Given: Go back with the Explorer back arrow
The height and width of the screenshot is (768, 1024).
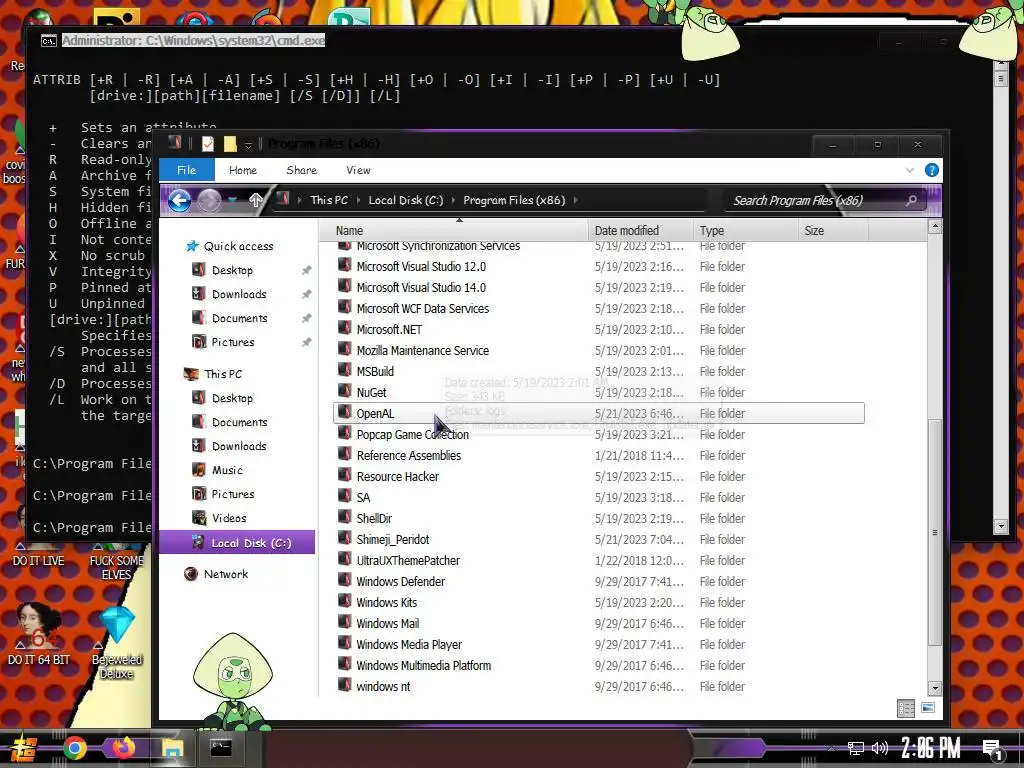Looking at the screenshot, I should 180,200.
